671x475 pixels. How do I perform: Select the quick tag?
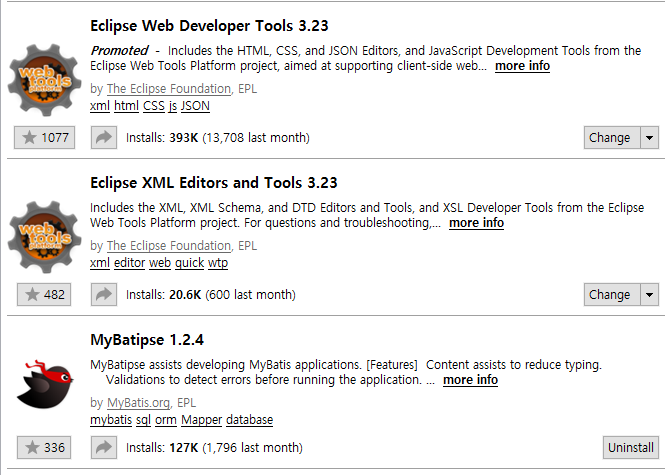pos(190,263)
